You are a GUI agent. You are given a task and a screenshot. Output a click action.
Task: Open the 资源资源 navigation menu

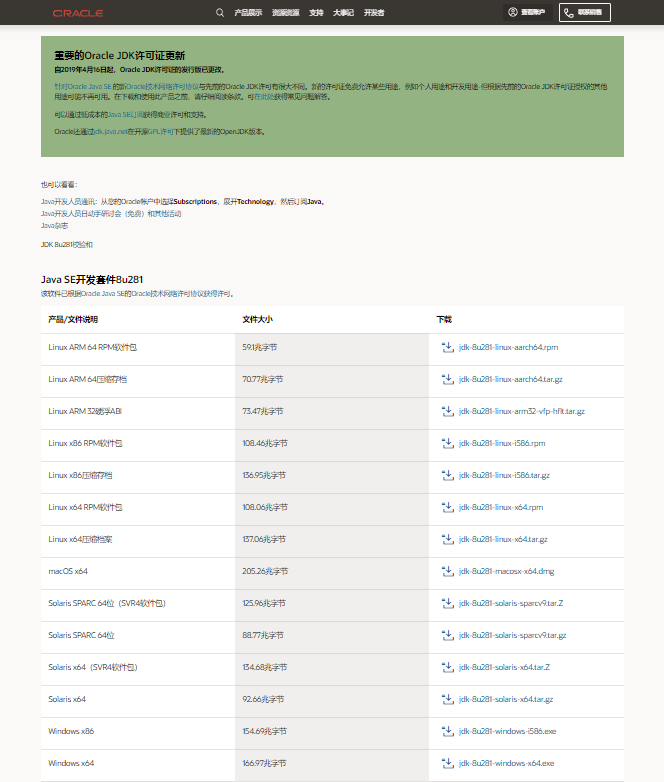285,12
